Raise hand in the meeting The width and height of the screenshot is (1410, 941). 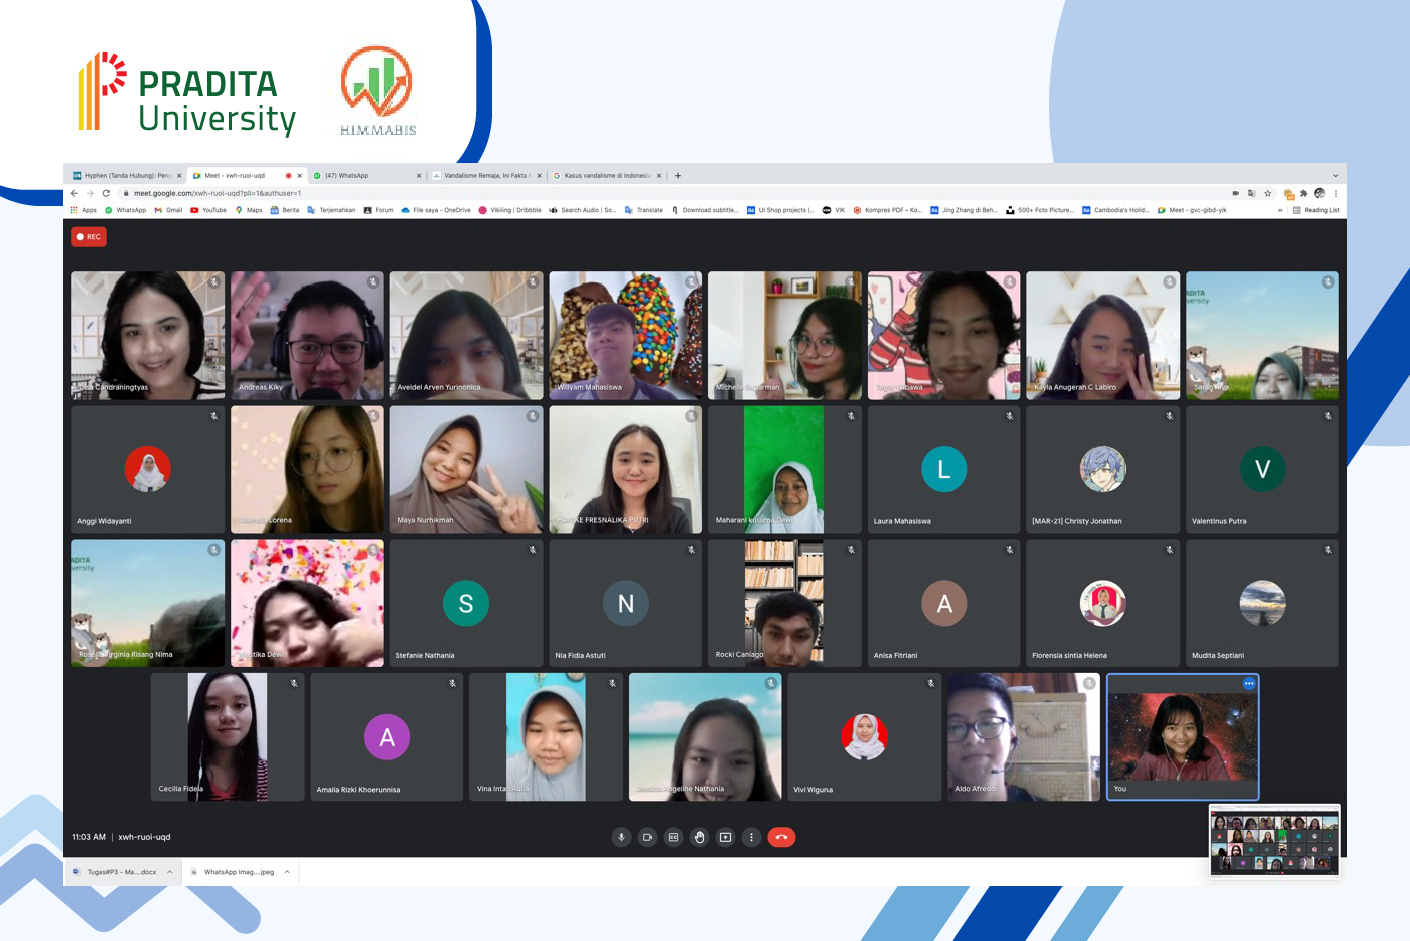pyautogui.click(x=699, y=837)
